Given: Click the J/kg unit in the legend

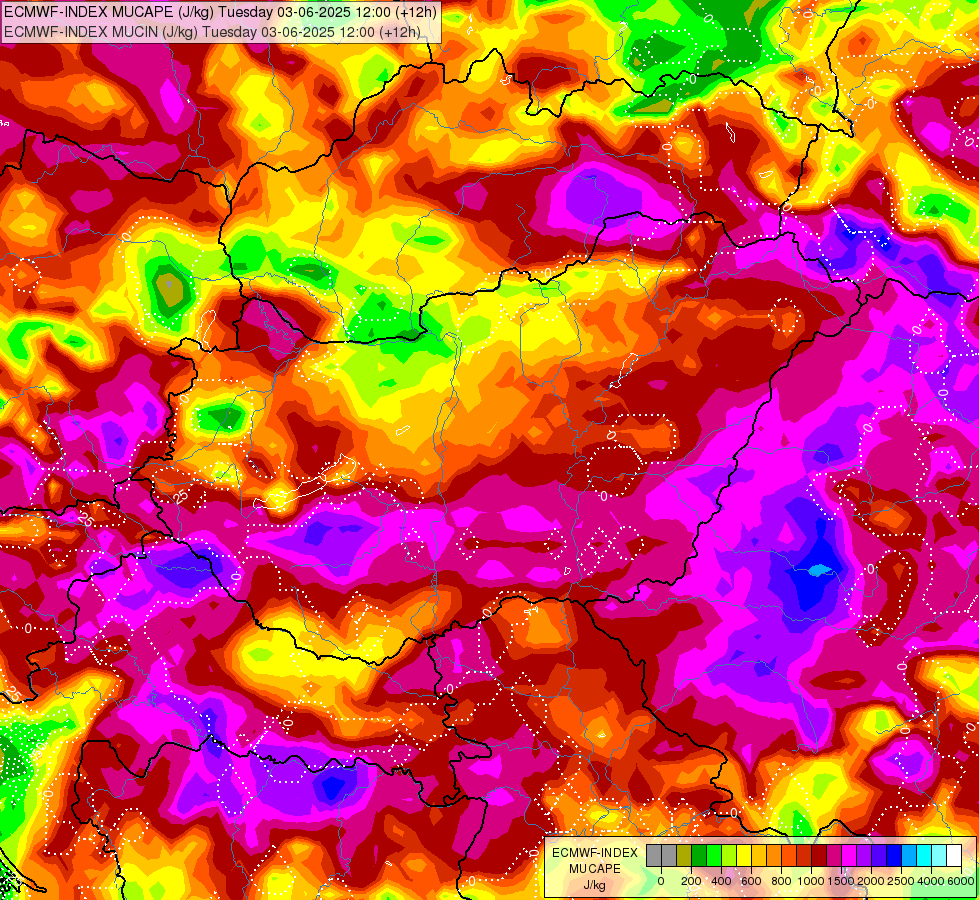Looking at the screenshot, I should [594, 885].
